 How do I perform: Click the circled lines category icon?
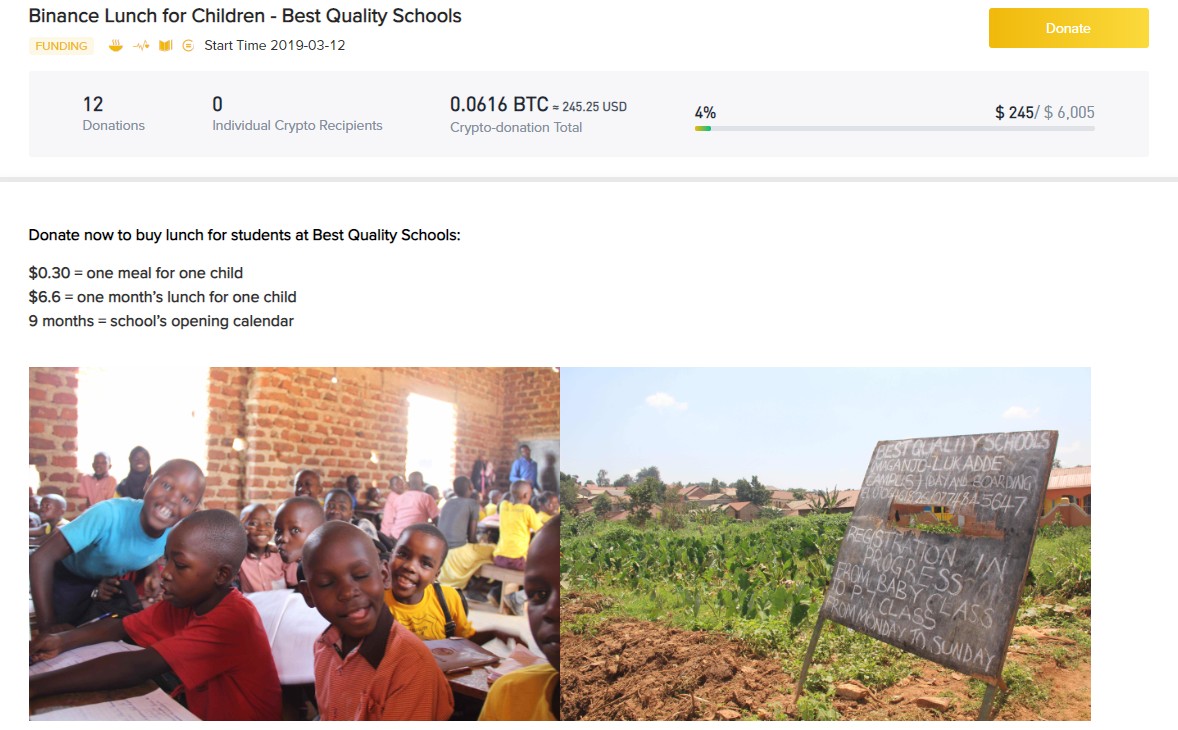(x=189, y=46)
